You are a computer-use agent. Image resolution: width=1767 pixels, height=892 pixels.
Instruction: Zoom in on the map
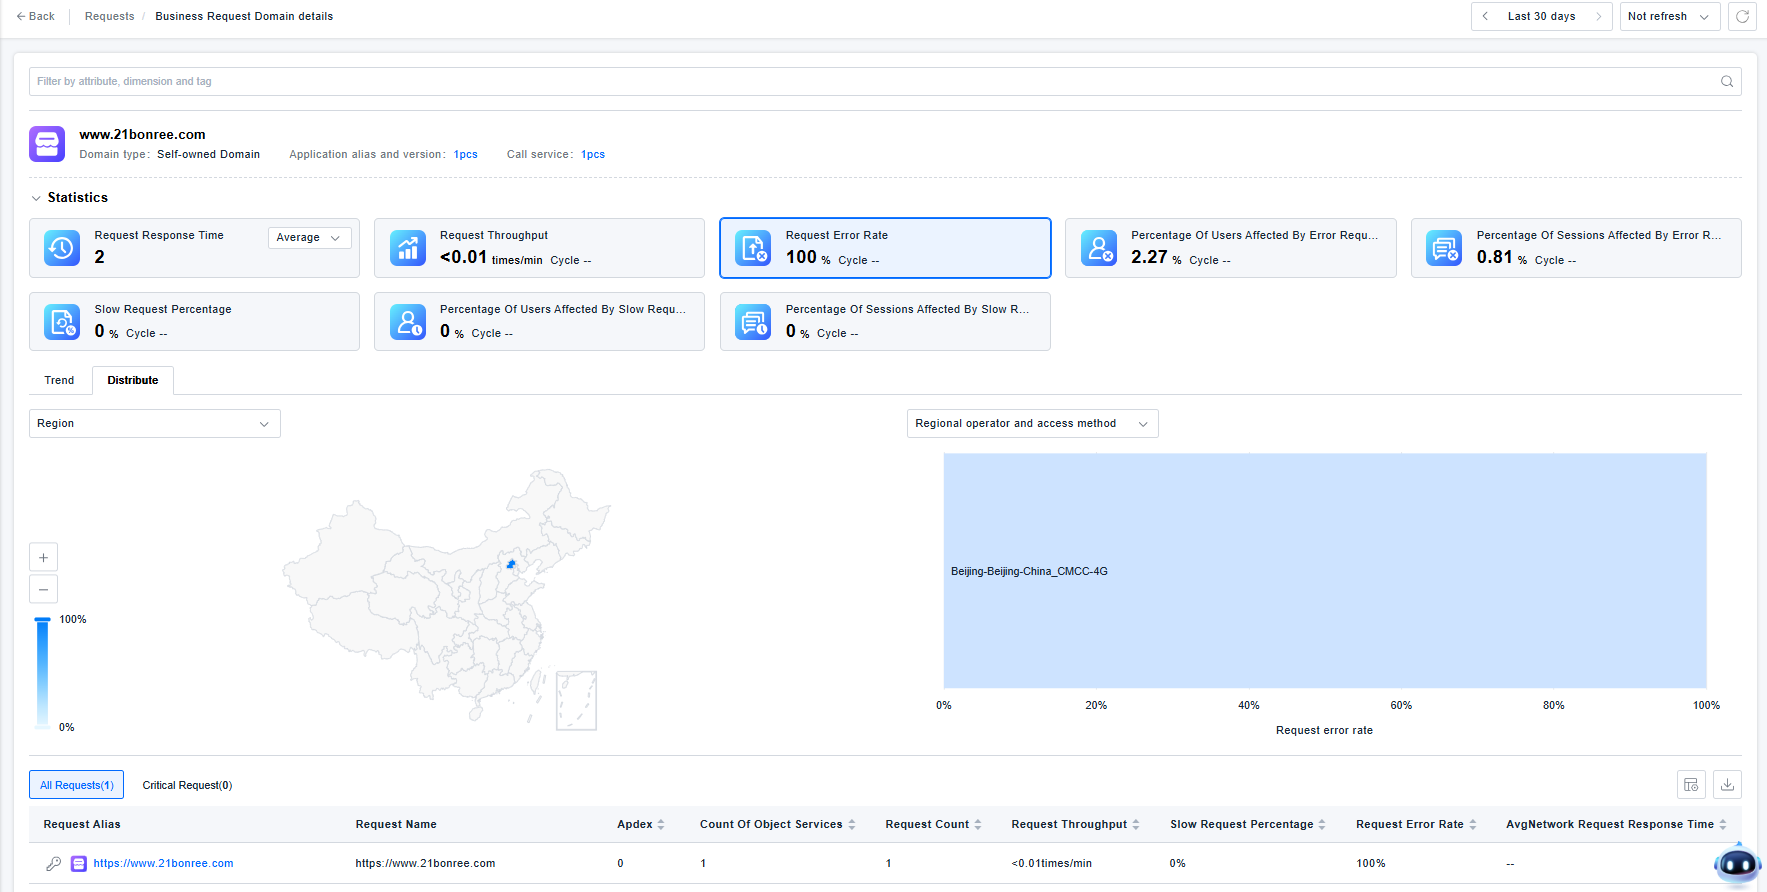point(43,557)
